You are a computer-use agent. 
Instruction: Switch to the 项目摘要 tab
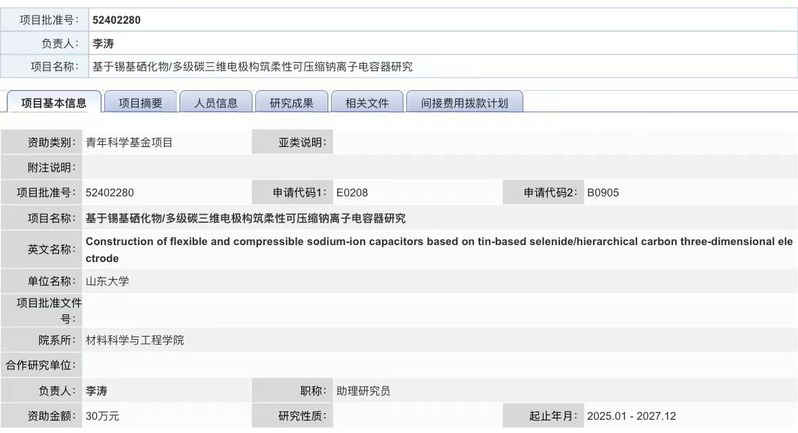[141, 102]
